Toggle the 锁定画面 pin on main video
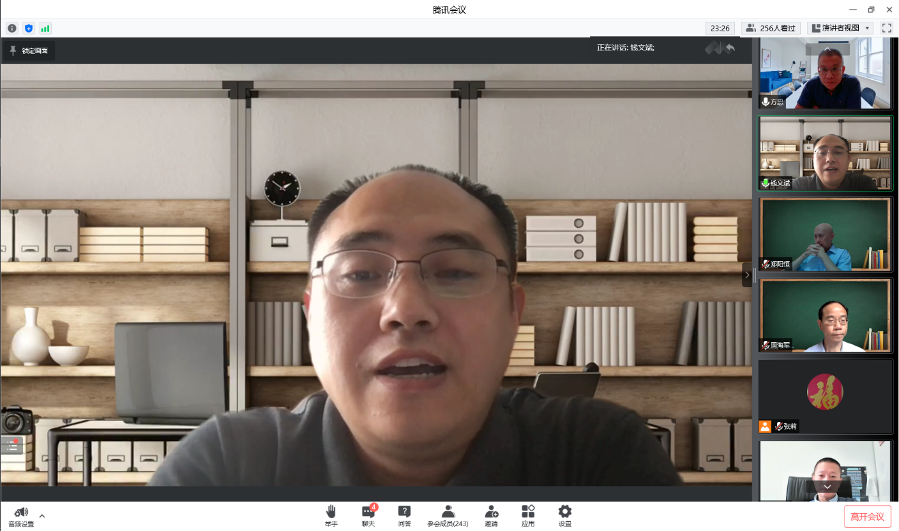The height and width of the screenshot is (531, 899). click(28, 50)
